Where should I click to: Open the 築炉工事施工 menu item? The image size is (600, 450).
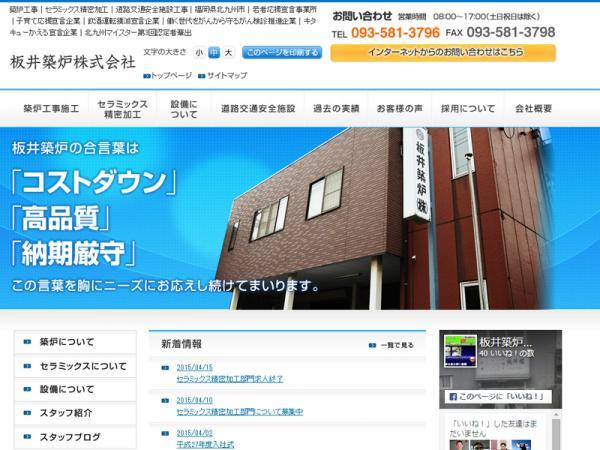51,109
